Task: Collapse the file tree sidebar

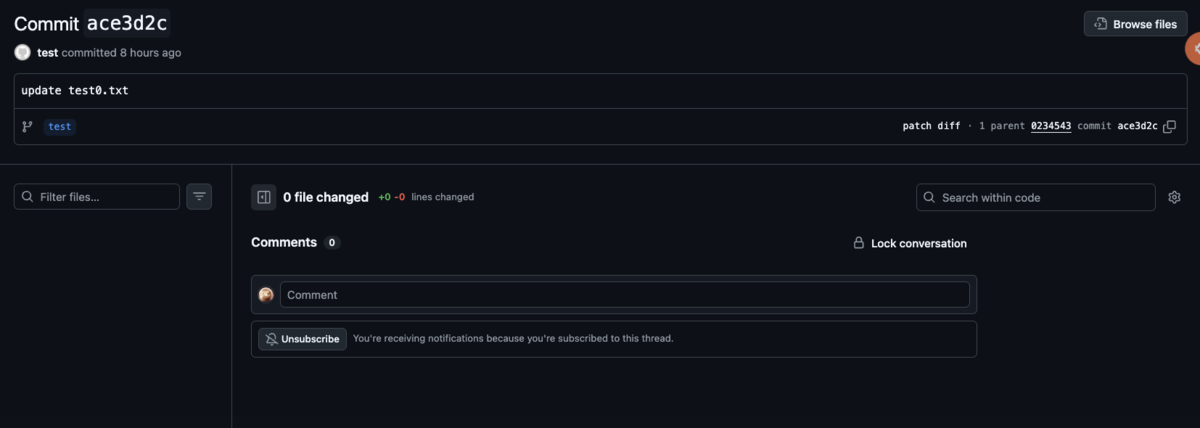Action: (x=264, y=198)
